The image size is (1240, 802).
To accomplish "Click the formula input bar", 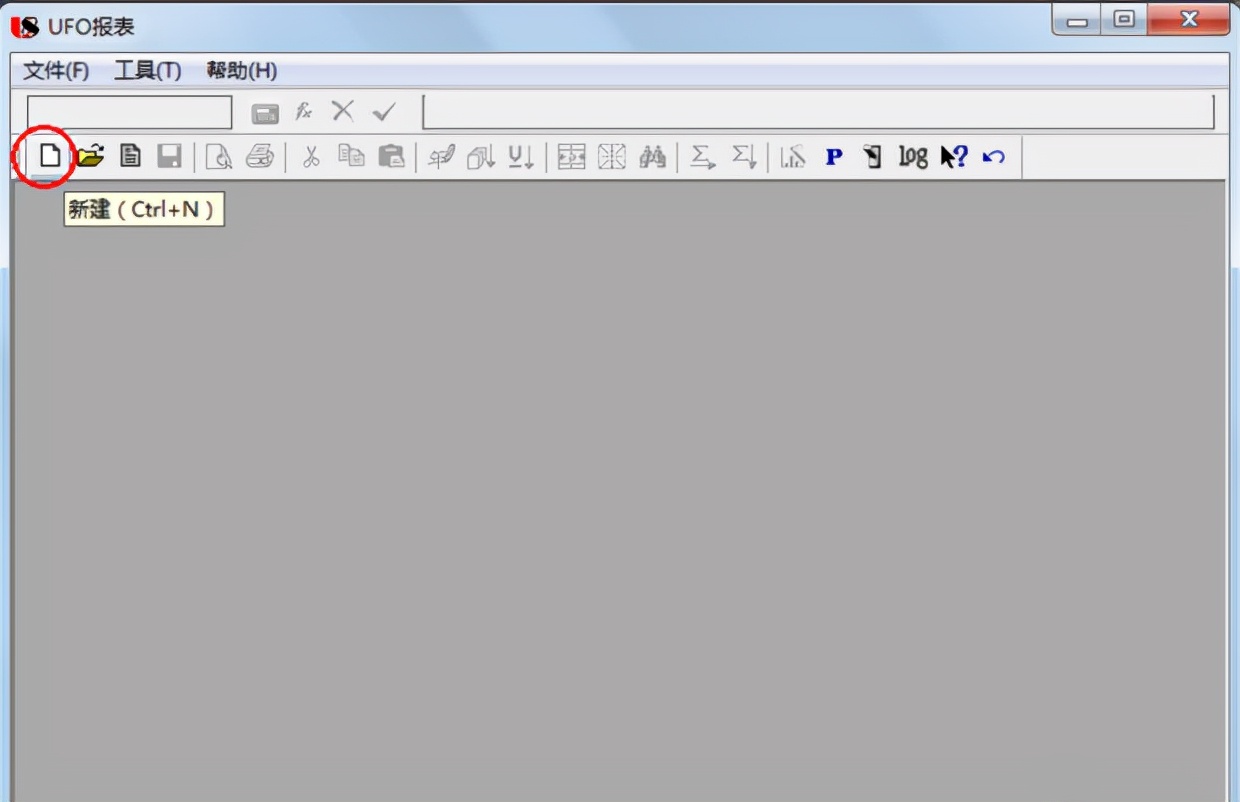I will coord(819,112).
